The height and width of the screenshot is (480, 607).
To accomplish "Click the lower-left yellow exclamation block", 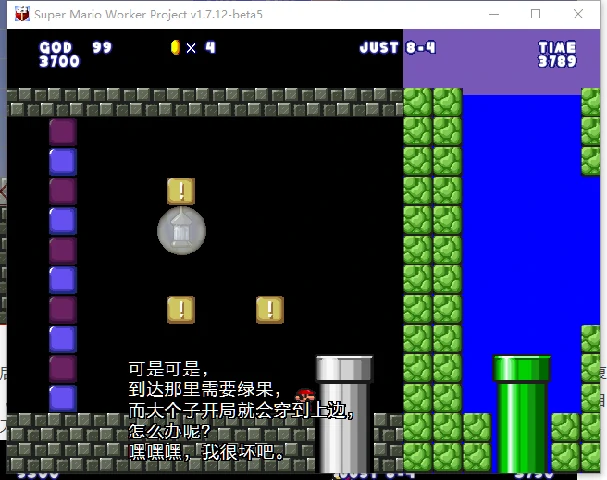I will (x=181, y=310).
